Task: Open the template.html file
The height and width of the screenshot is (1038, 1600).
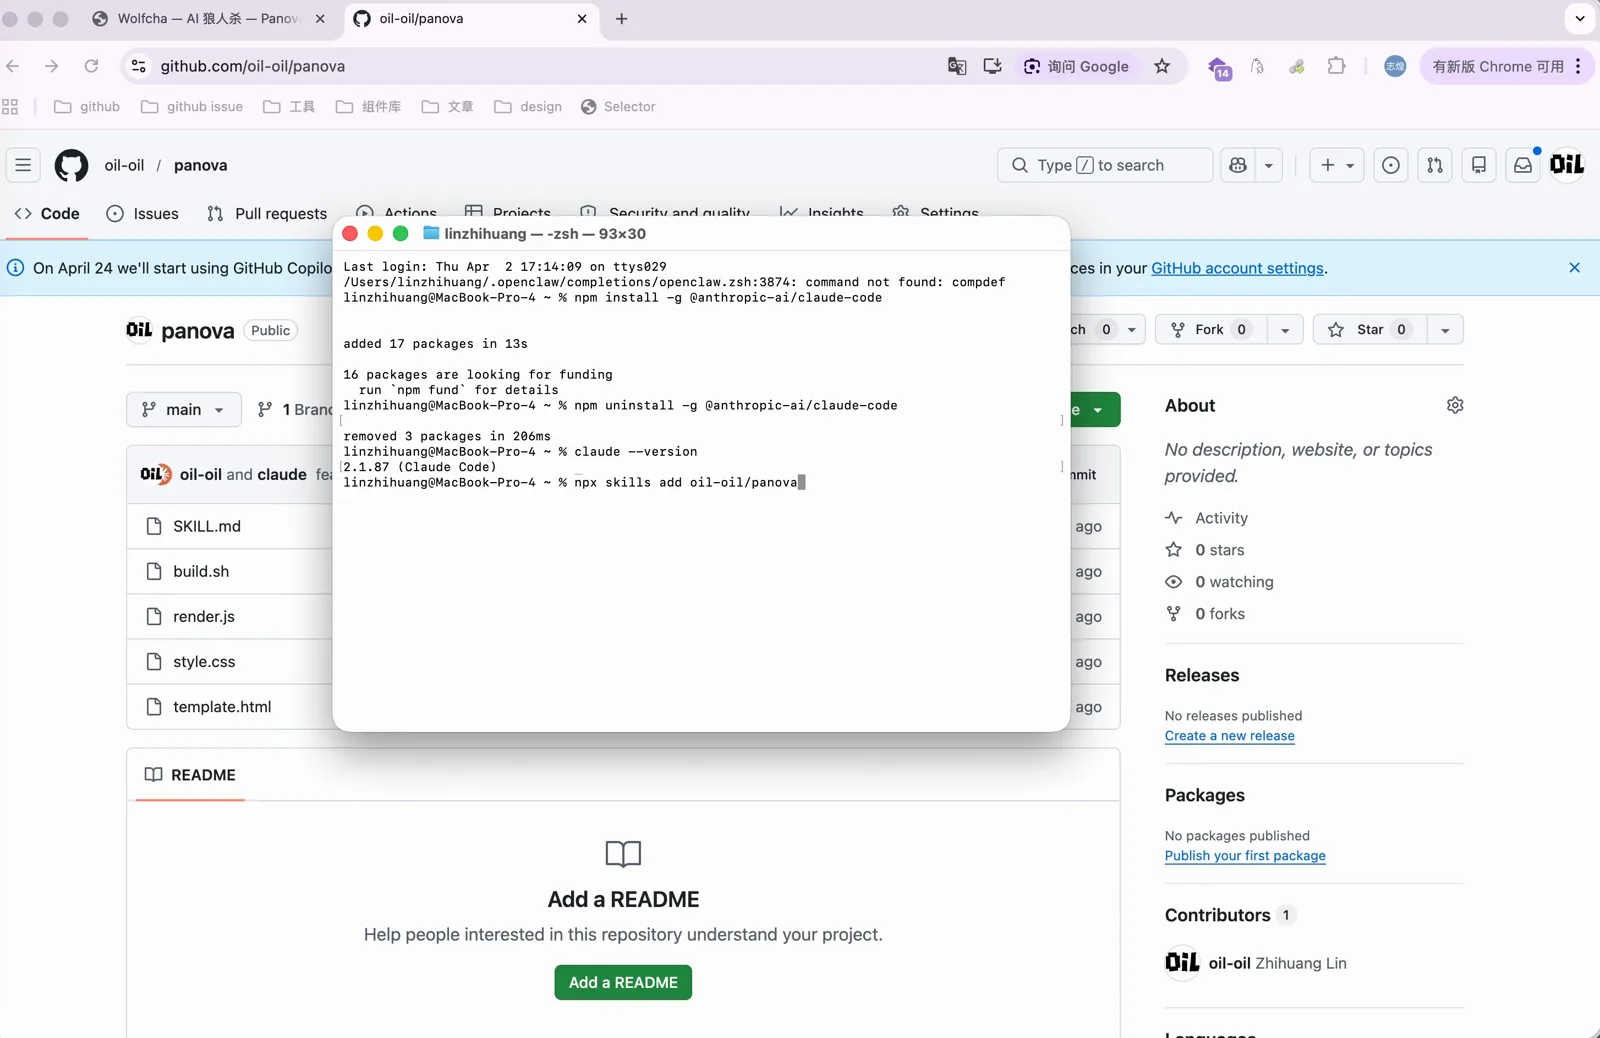Action: coord(222,706)
